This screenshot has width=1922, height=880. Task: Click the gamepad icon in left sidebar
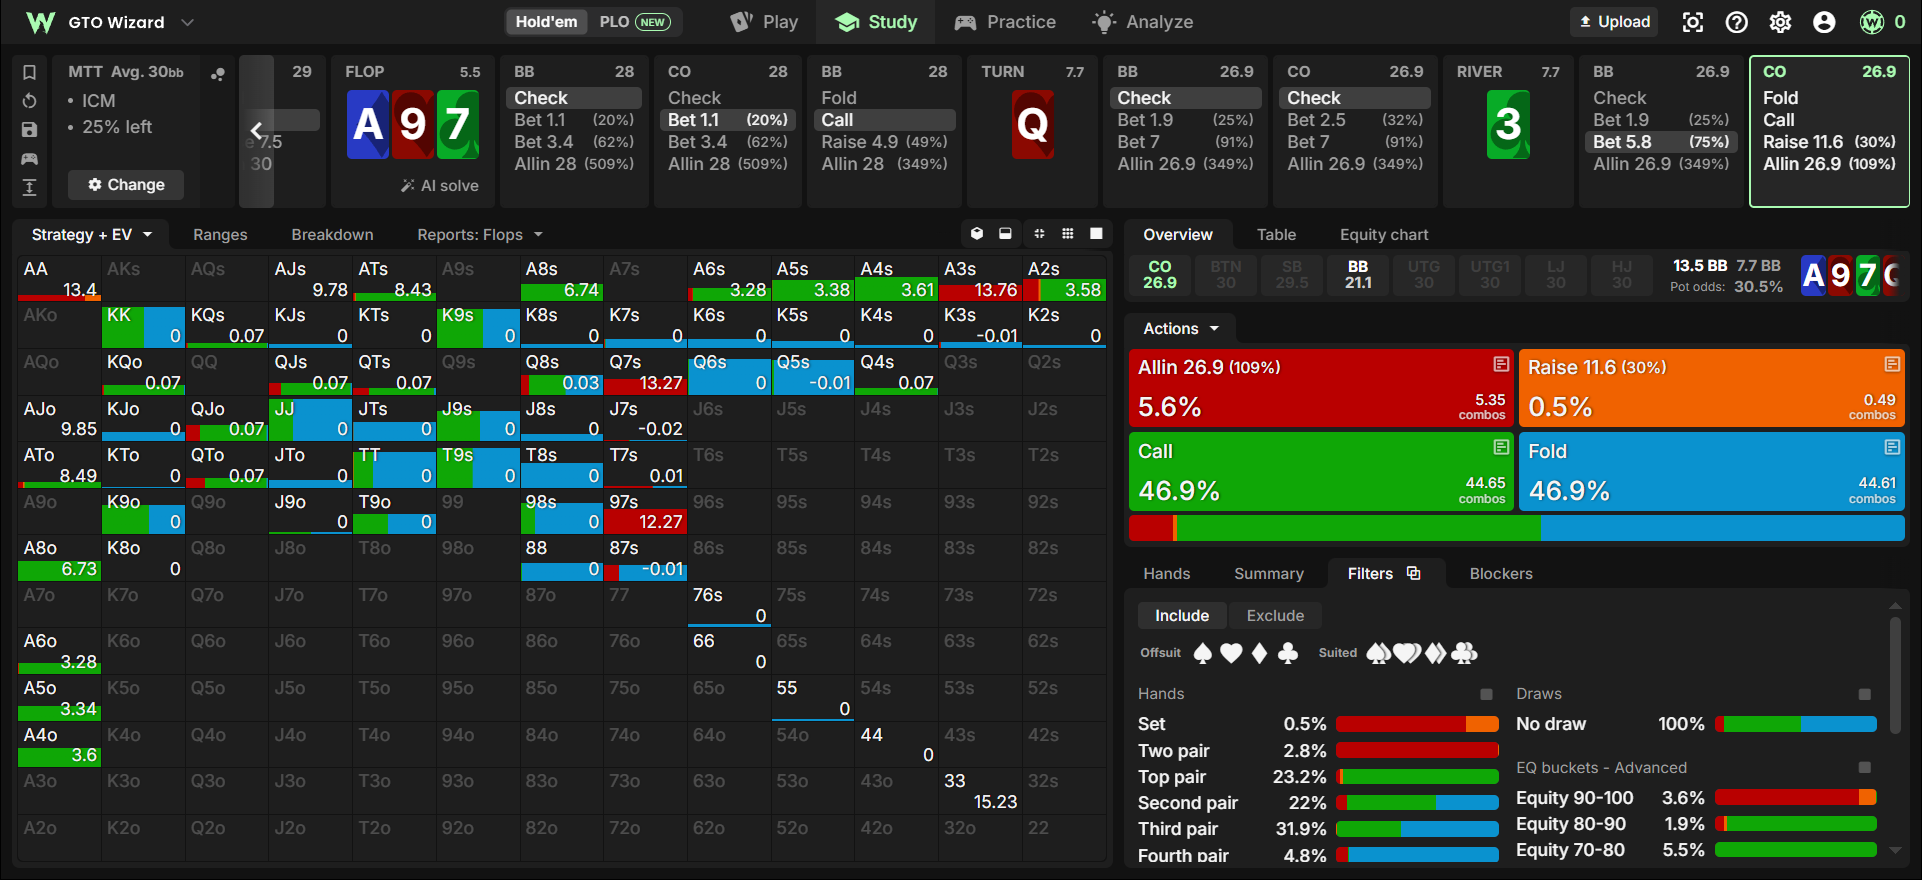pyautogui.click(x=29, y=159)
